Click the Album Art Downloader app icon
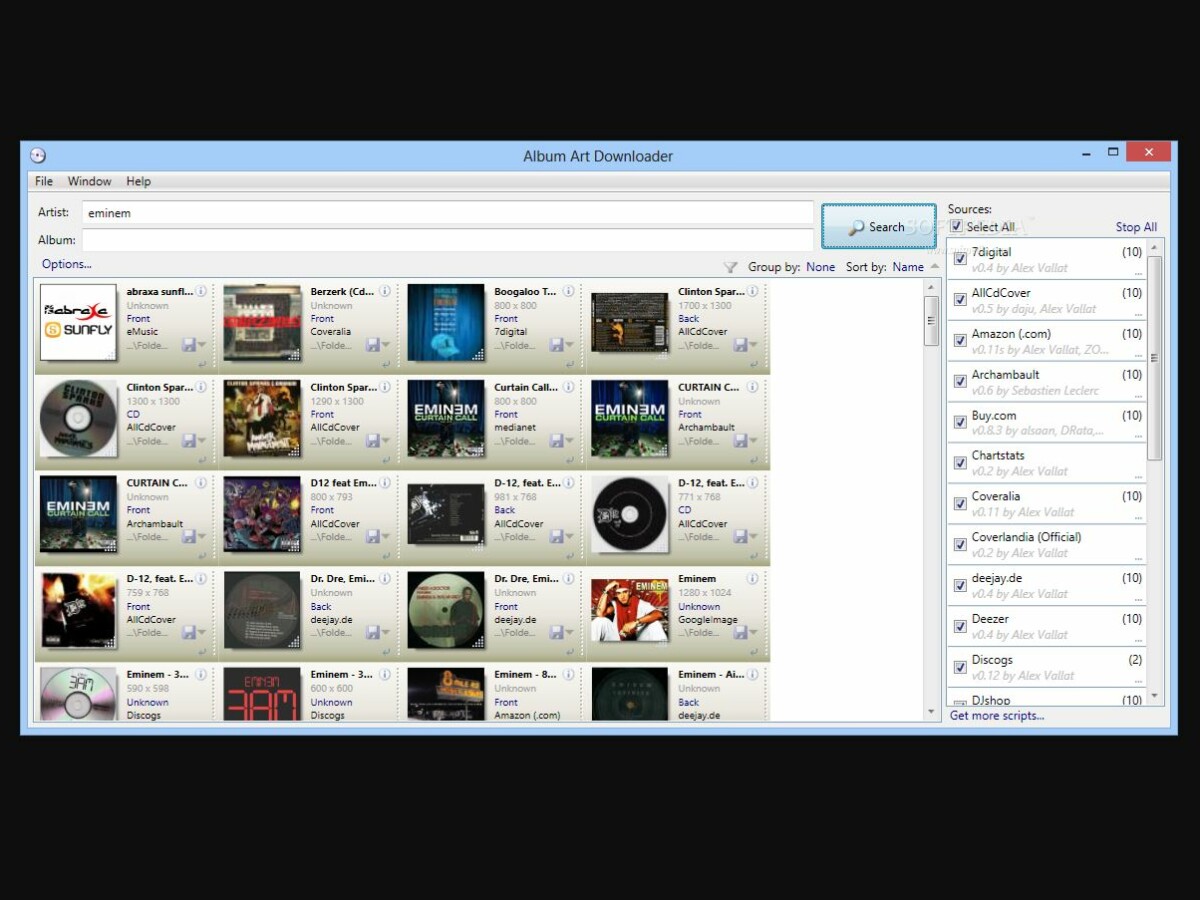The image size is (1200, 900). [38, 155]
